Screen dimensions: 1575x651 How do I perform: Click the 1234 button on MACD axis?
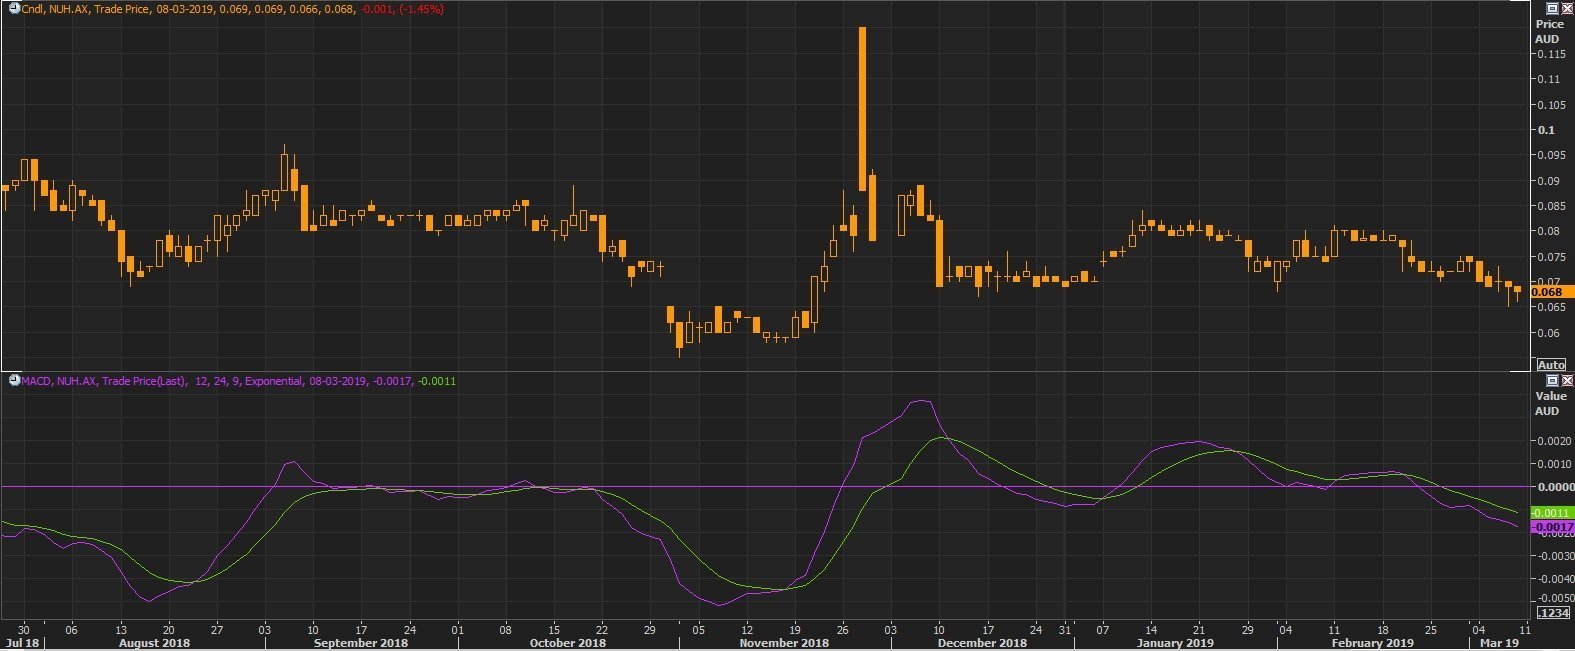(x=1552, y=613)
